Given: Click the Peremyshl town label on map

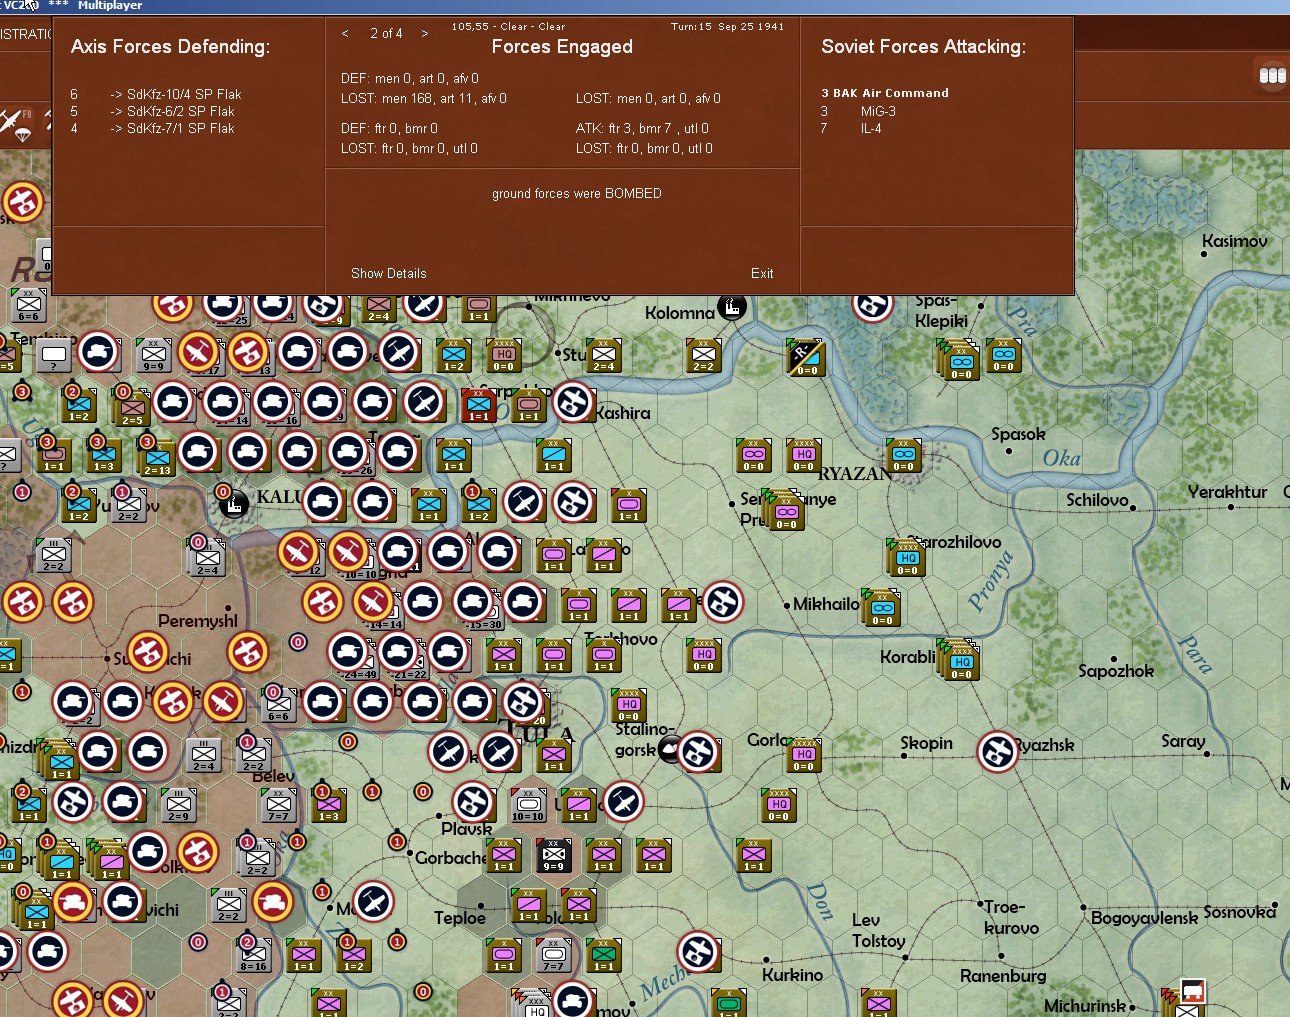Looking at the screenshot, I should [x=198, y=621].
